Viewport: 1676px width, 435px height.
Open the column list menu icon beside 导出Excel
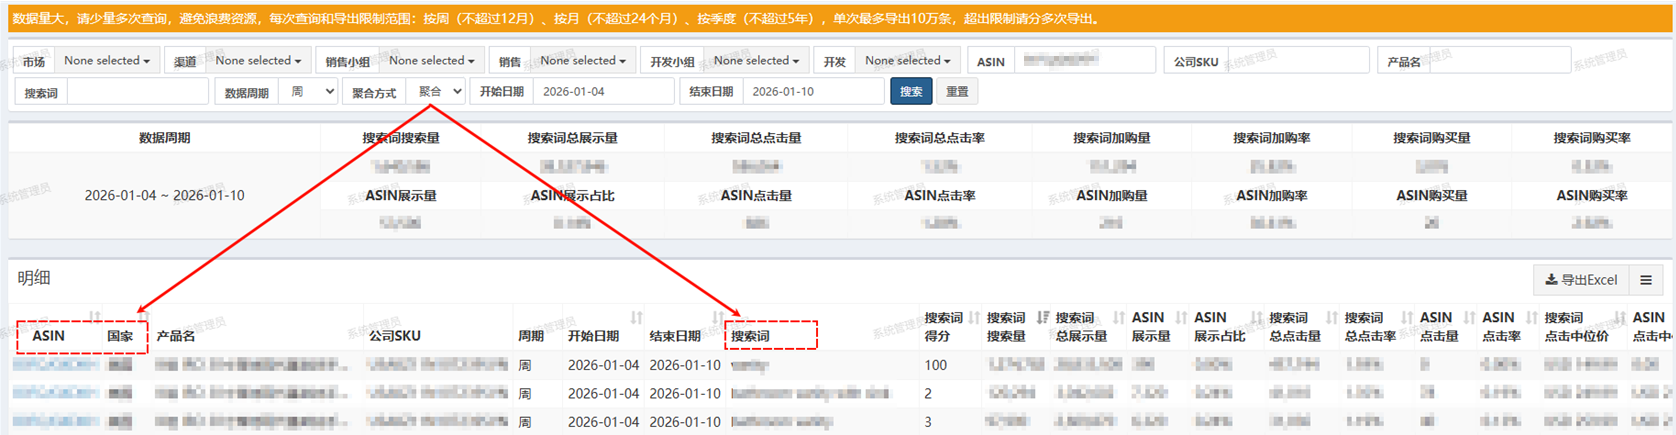click(x=1646, y=280)
